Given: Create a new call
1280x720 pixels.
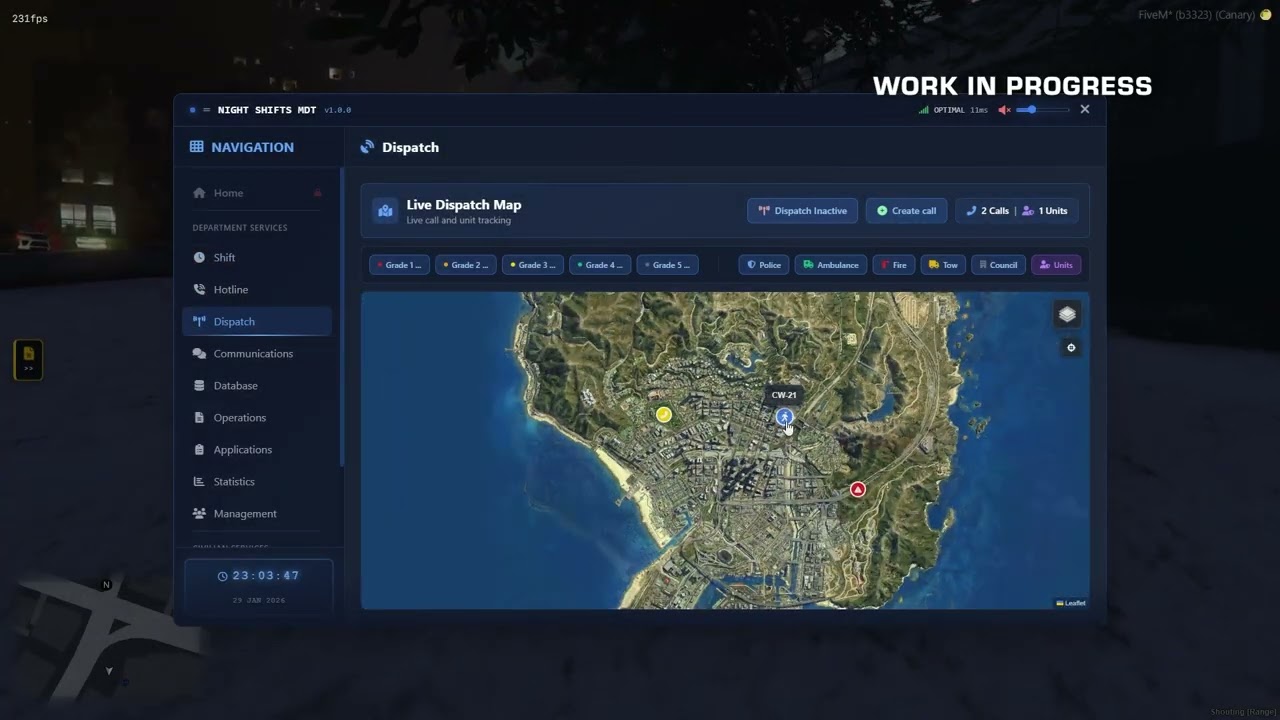Looking at the screenshot, I should 906,211.
